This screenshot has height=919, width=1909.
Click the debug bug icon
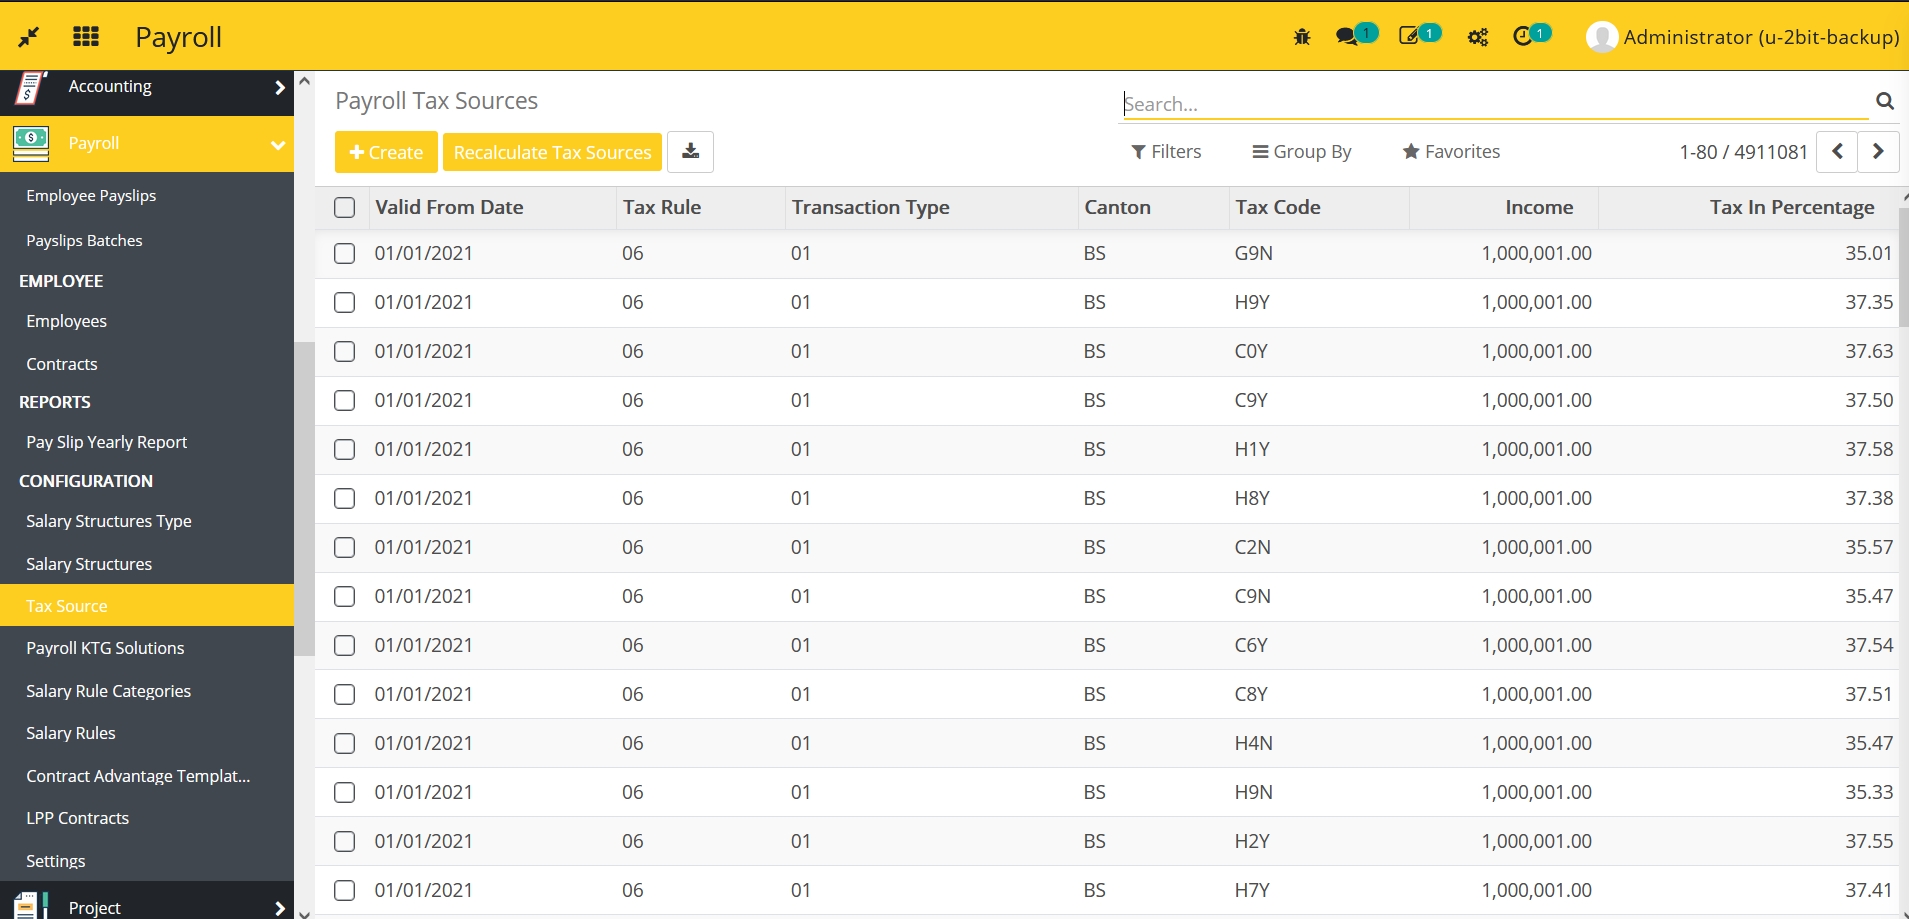tap(1301, 37)
